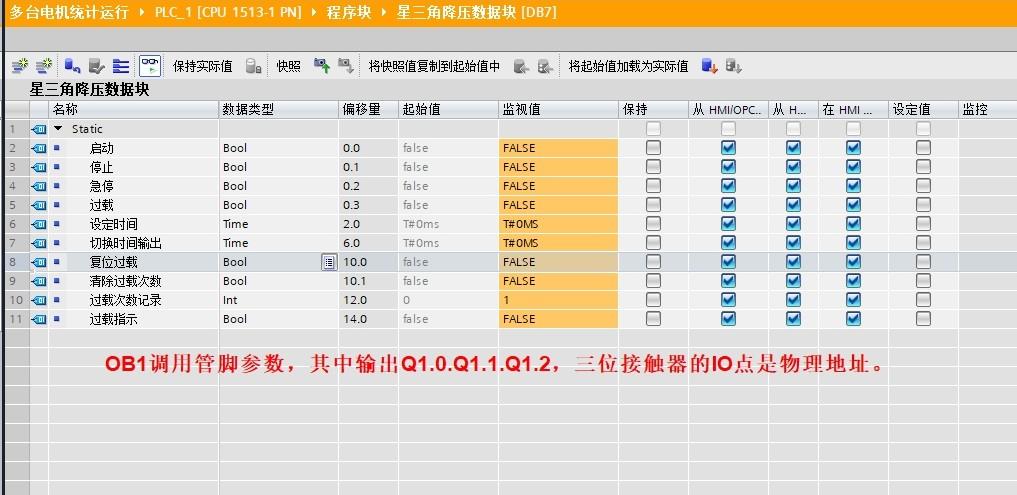Toggle 从 HMI/OPC checkbox for 停止 row
Image resolution: width=1017 pixels, height=495 pixels.
tap(728, 167)
